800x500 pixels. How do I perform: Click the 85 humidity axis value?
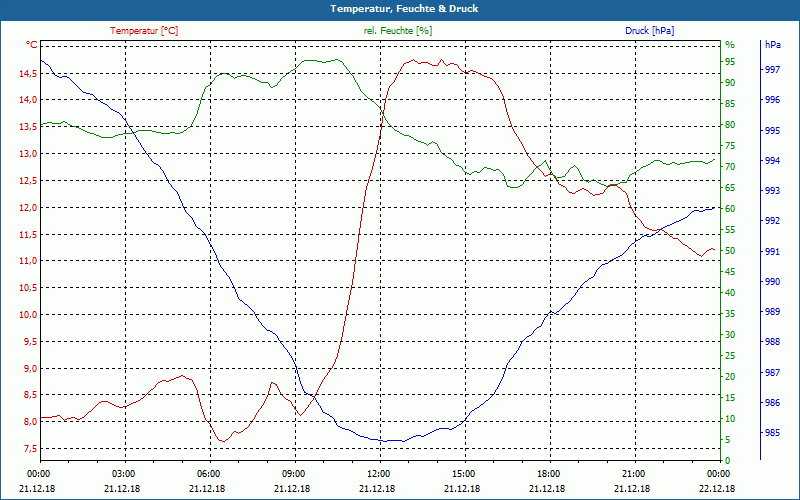tap(730, 104)
